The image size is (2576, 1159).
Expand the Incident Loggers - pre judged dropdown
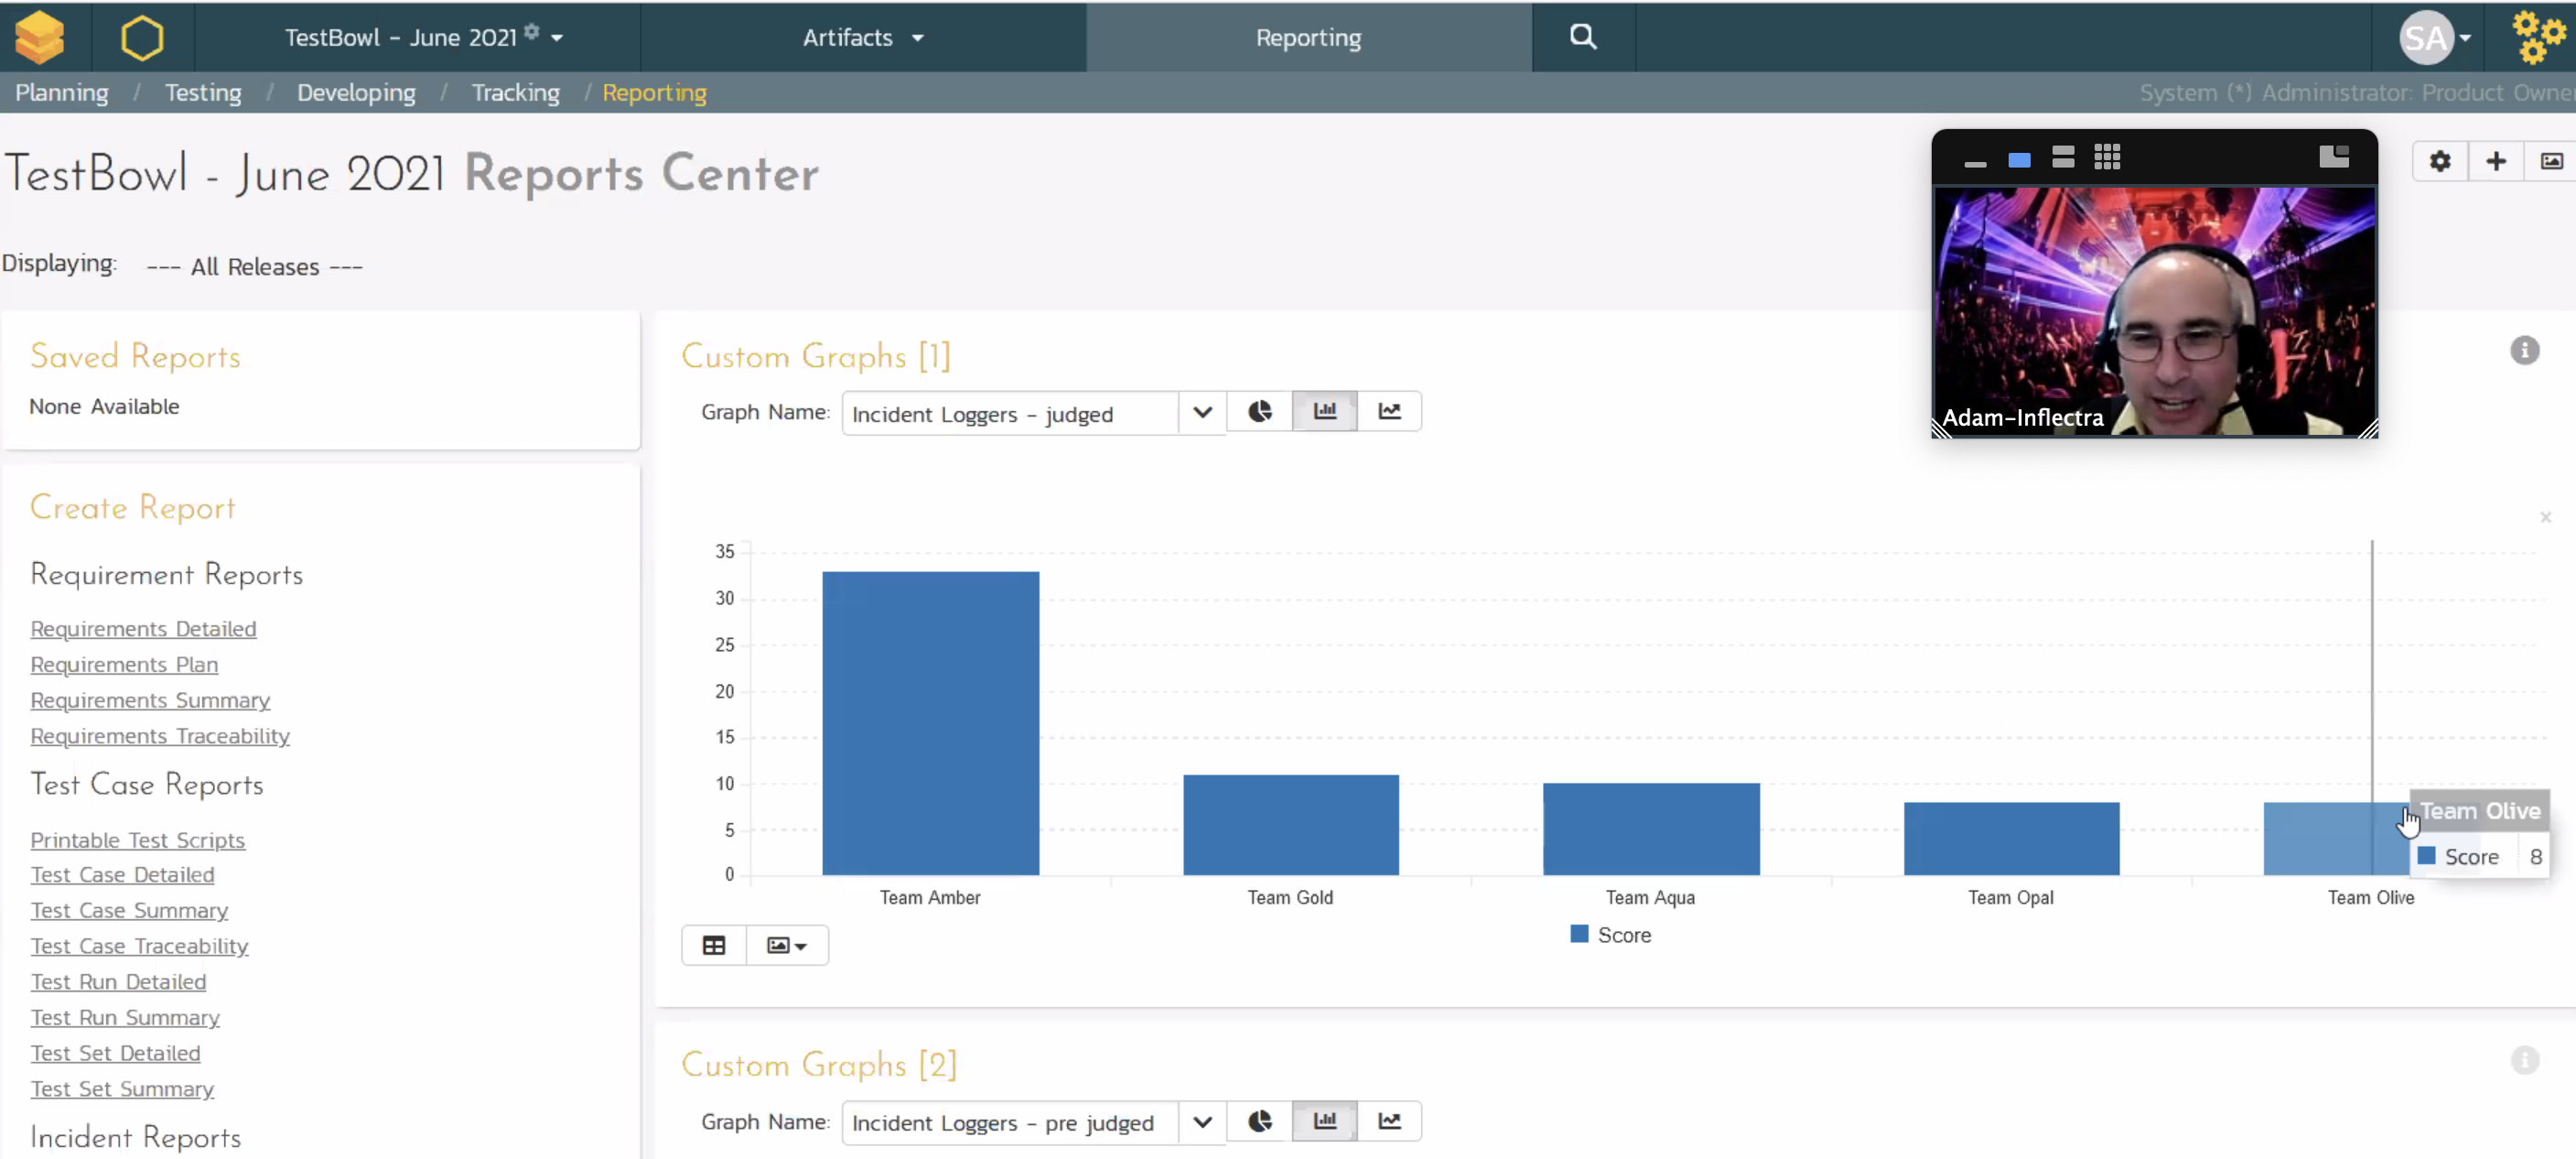pos(1202,1122)
